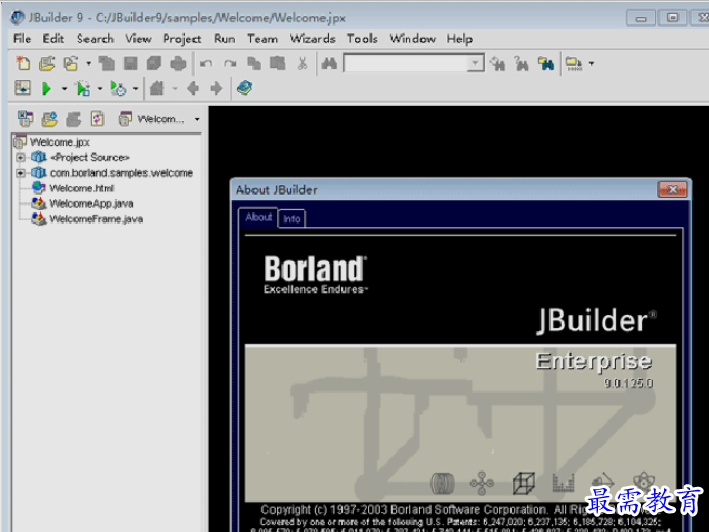Open the Search menu
Screen dimensions: 709x532
tap(95, 39)
